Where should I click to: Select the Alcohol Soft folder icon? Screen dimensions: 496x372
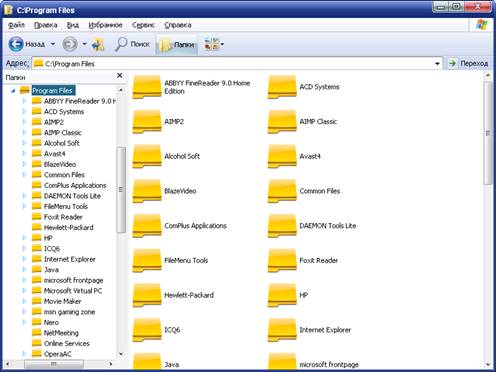click(x=147, y=156)
